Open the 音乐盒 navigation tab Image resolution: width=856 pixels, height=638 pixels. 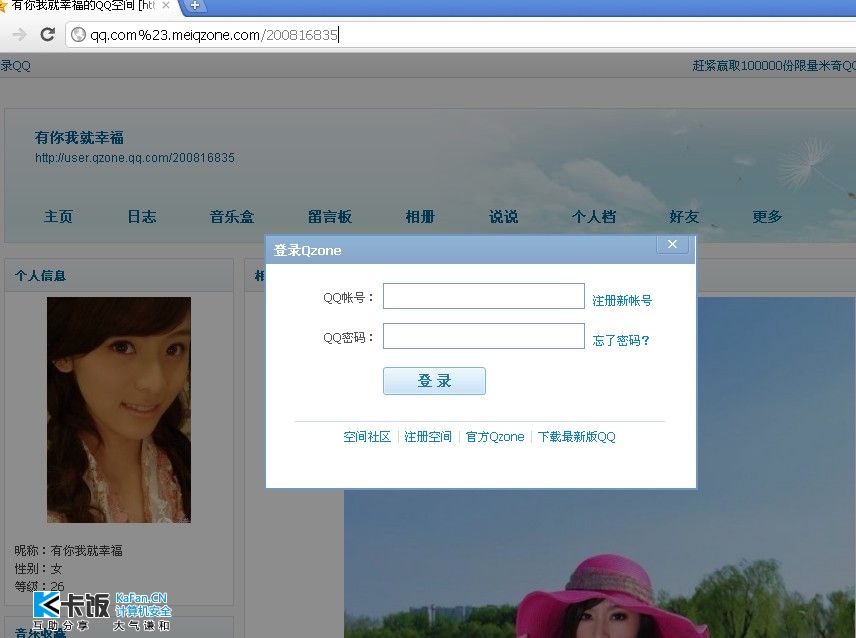(x=232, y=217)
